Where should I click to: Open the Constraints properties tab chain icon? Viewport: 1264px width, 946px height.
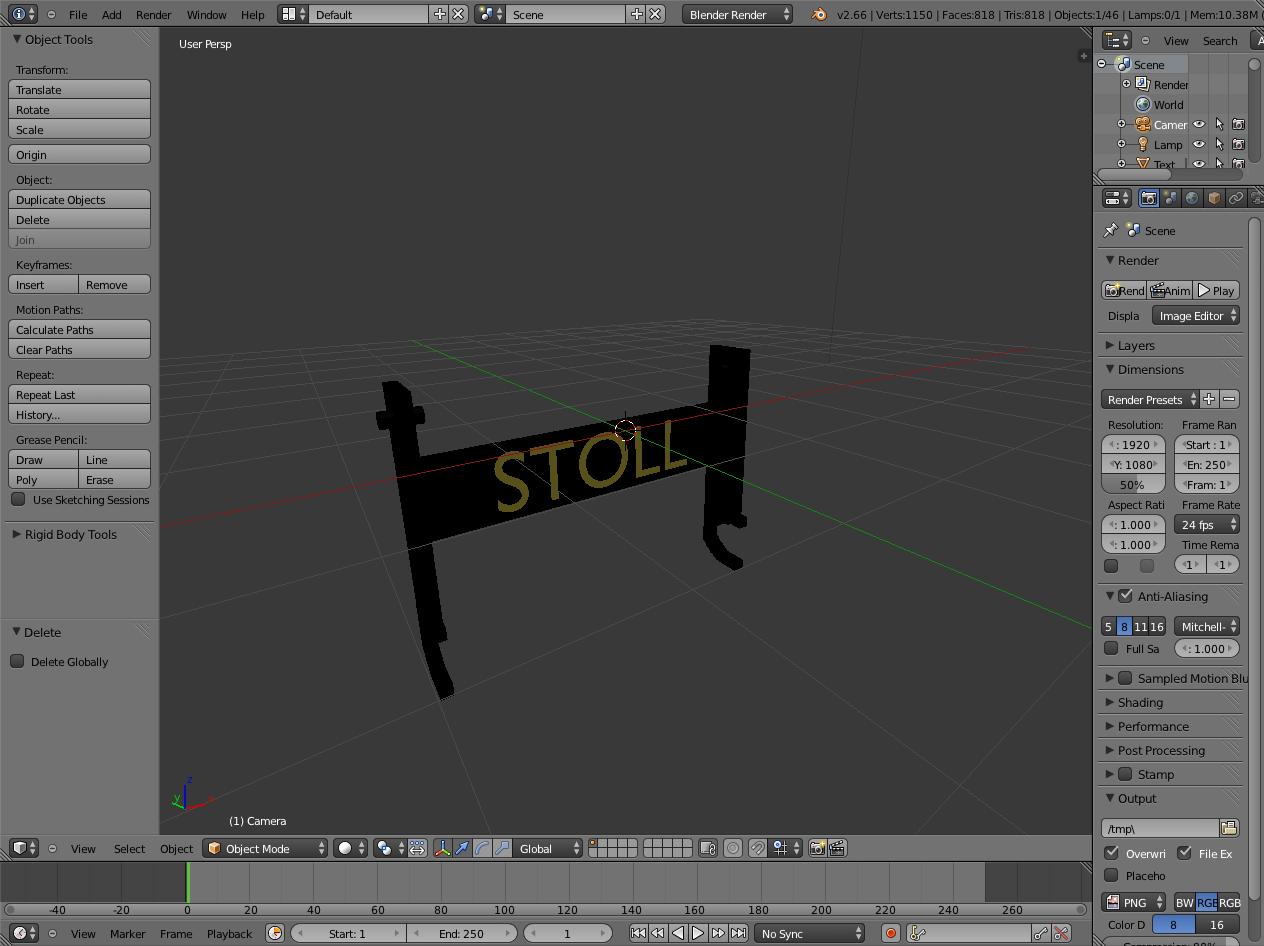1236,198
